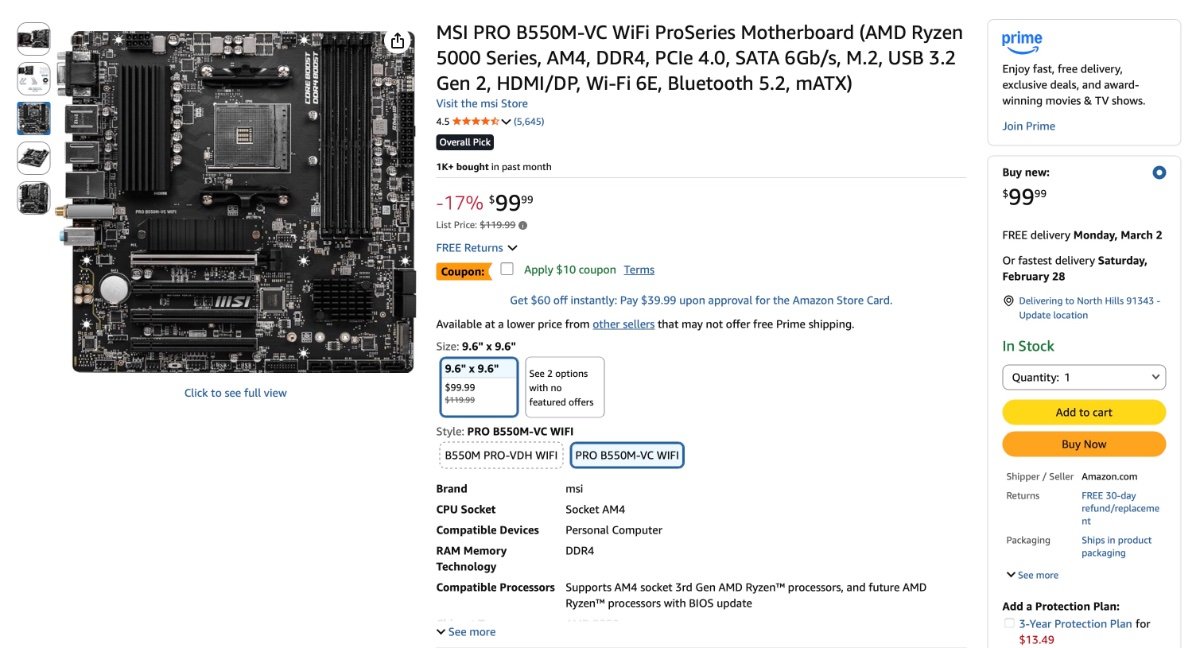Viewport: 1200px width, 648px height.
Task: Select the first product thumbnail
Action: (x=34, y=39)
